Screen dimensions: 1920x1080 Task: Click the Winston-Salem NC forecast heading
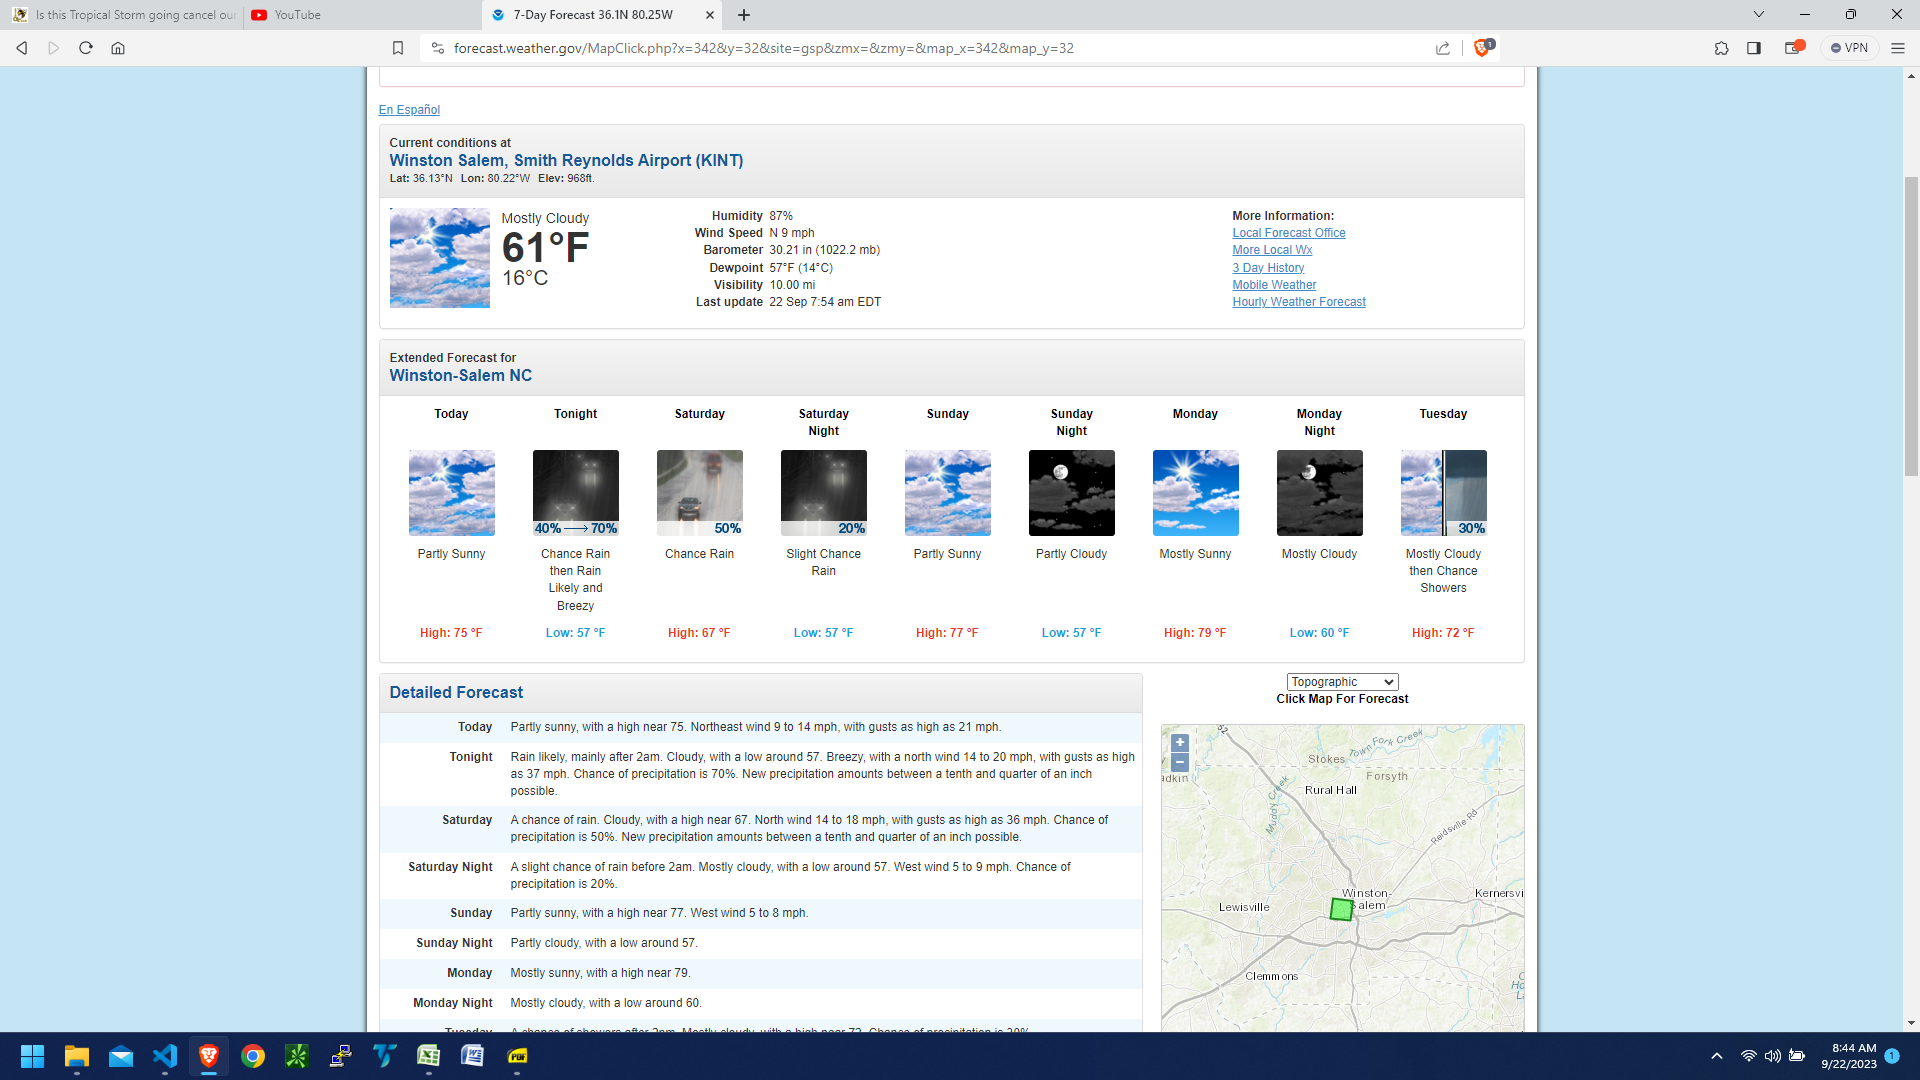tap(461, 376)
